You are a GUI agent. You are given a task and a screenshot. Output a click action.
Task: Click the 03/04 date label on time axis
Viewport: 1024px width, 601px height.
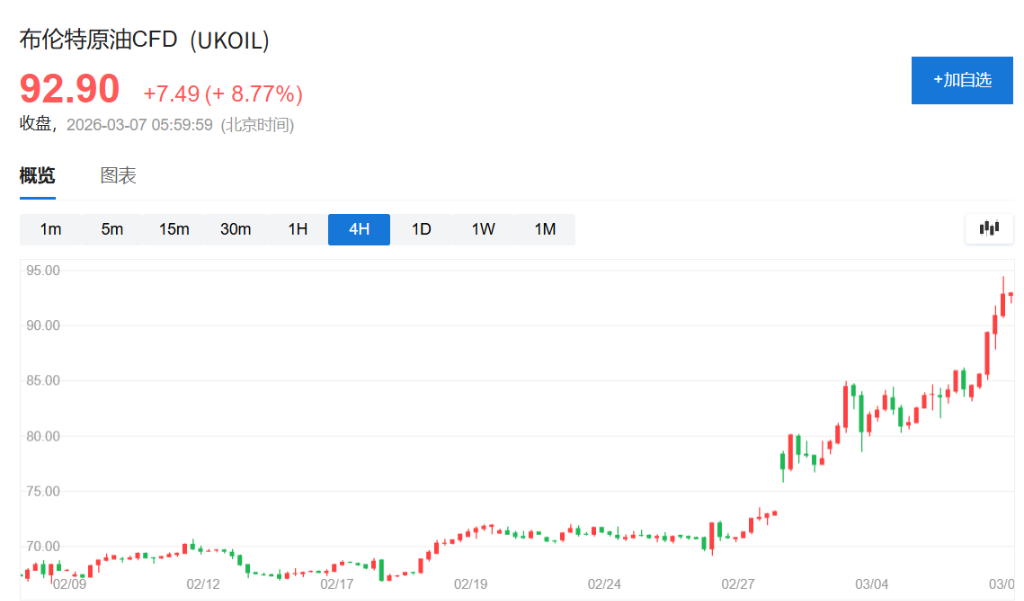click(871, 583)
